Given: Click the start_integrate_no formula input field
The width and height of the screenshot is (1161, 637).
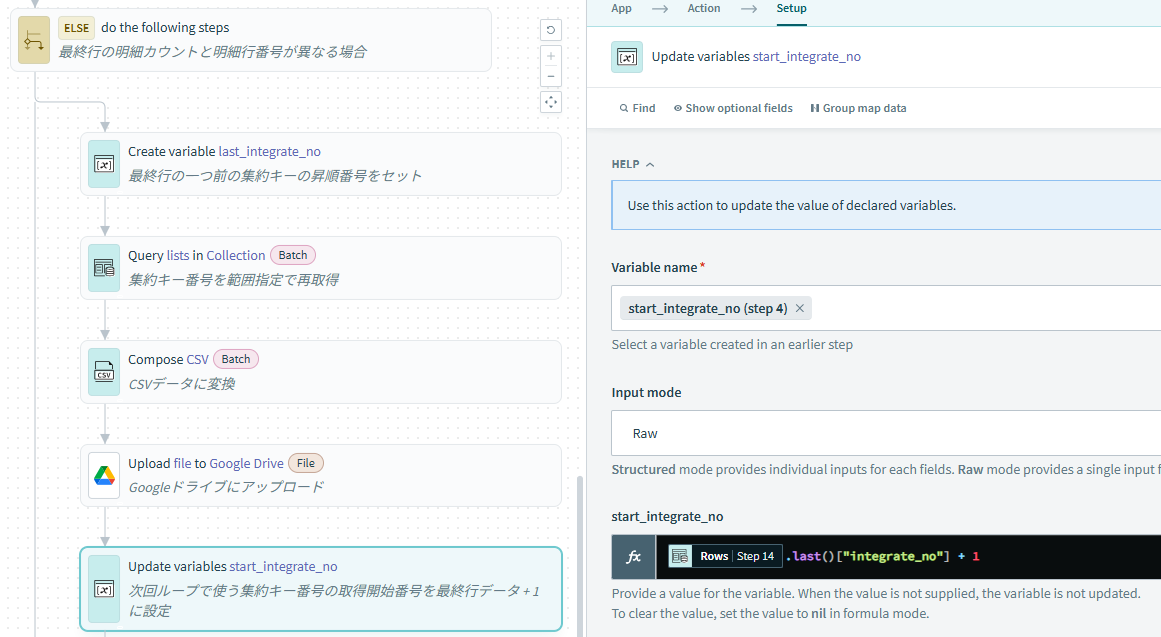Looking at the screenshot, I should [x=909, y=557].
